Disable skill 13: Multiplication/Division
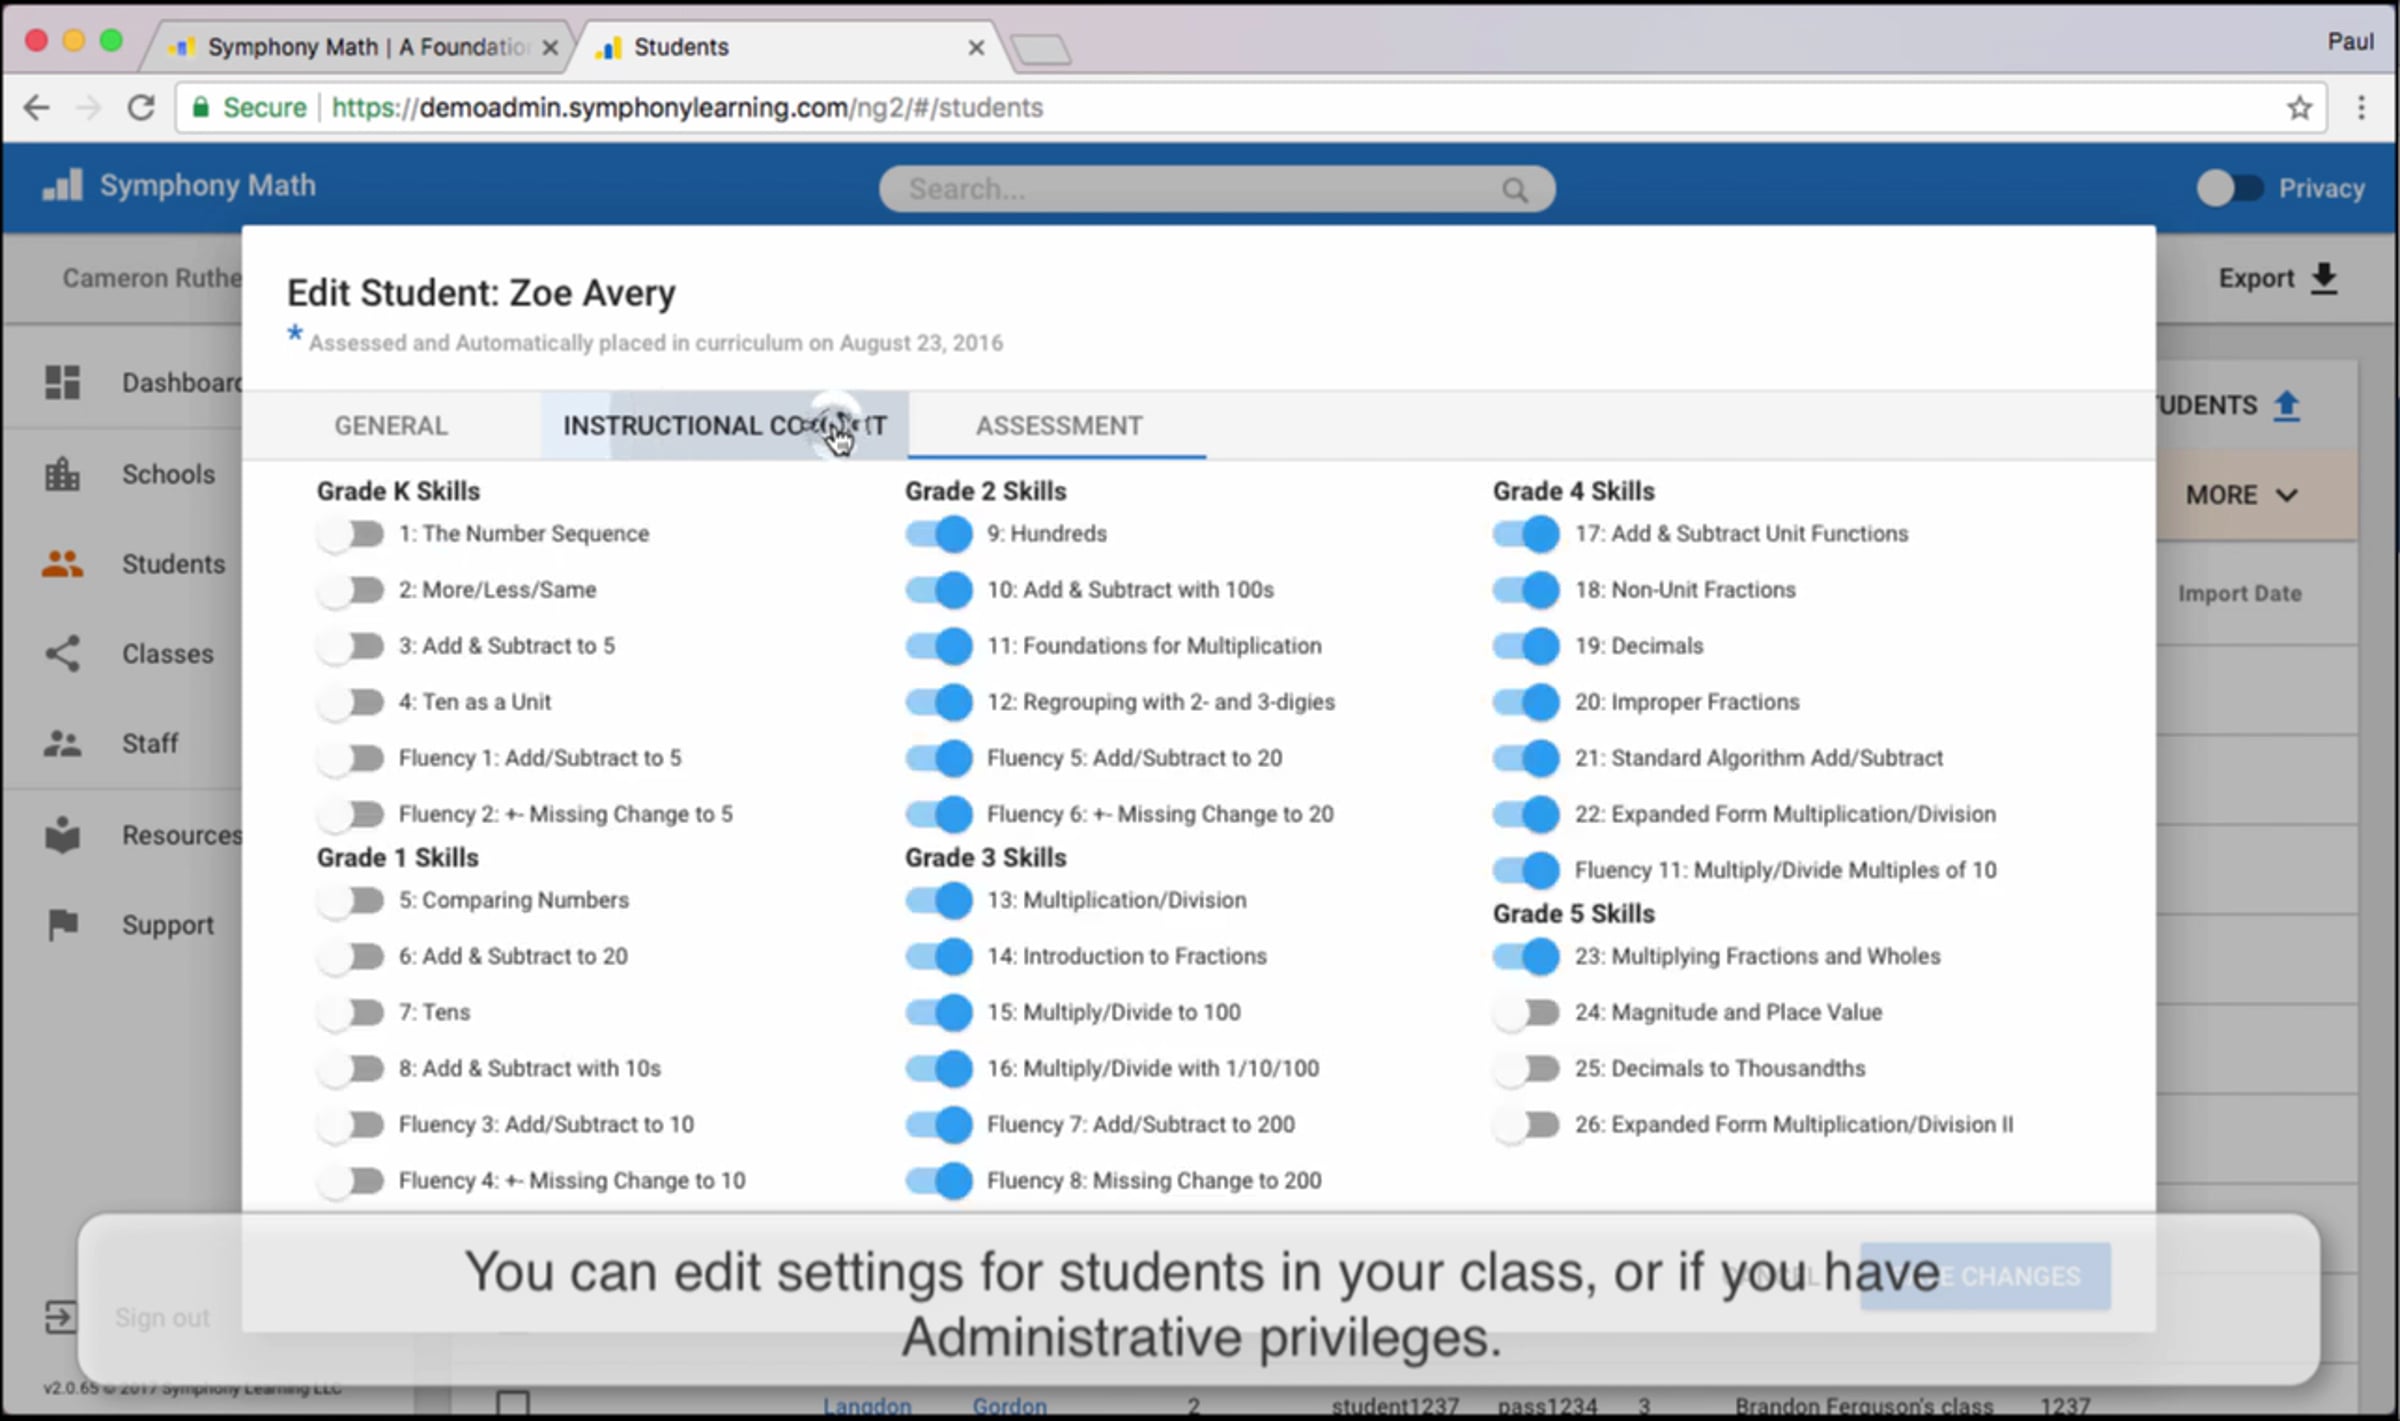2400x1421 pixels. coord(939,900)
